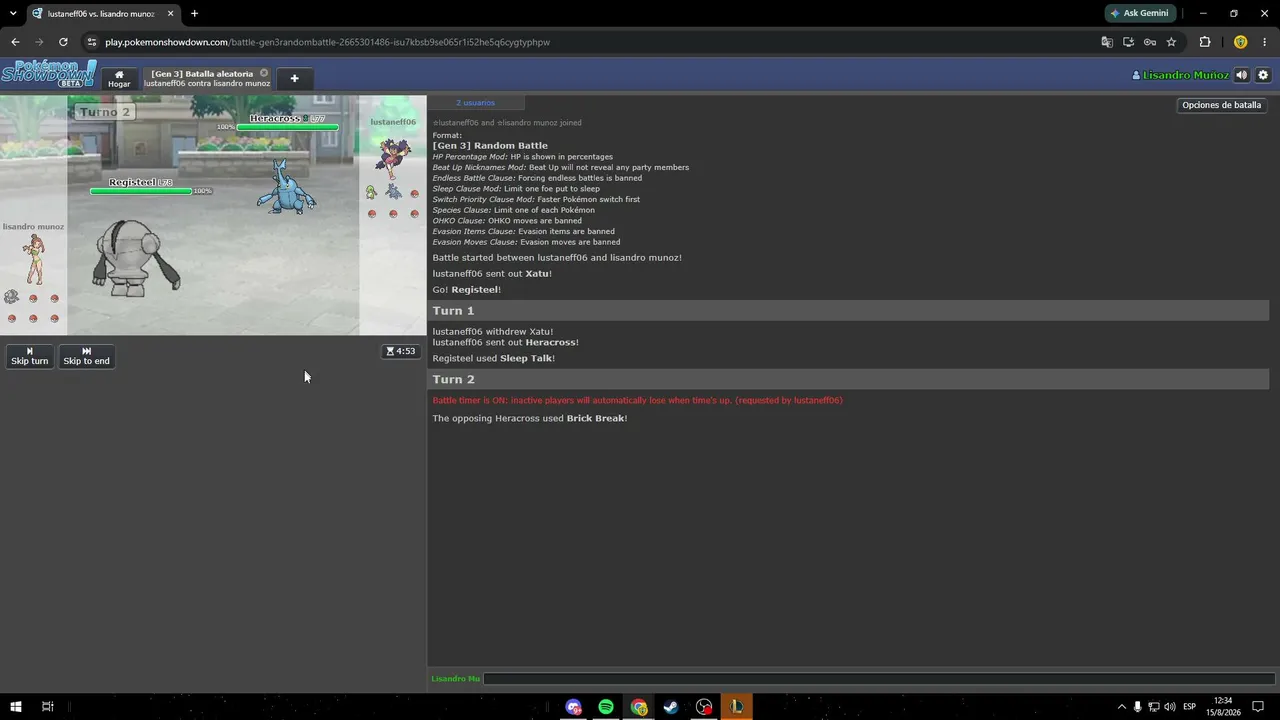Open Spotify from the taskbar
1280x720 pixels.
pos(606,707)
